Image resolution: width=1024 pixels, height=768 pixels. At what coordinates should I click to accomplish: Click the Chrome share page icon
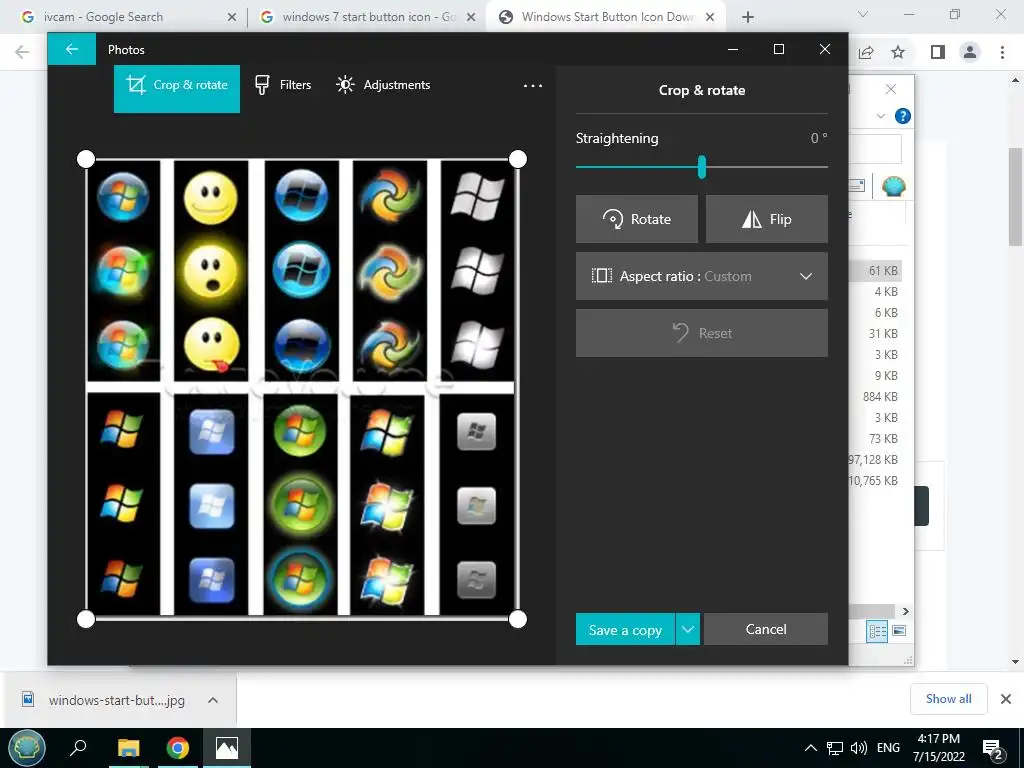pyautogui.click(x=866, y=52)
